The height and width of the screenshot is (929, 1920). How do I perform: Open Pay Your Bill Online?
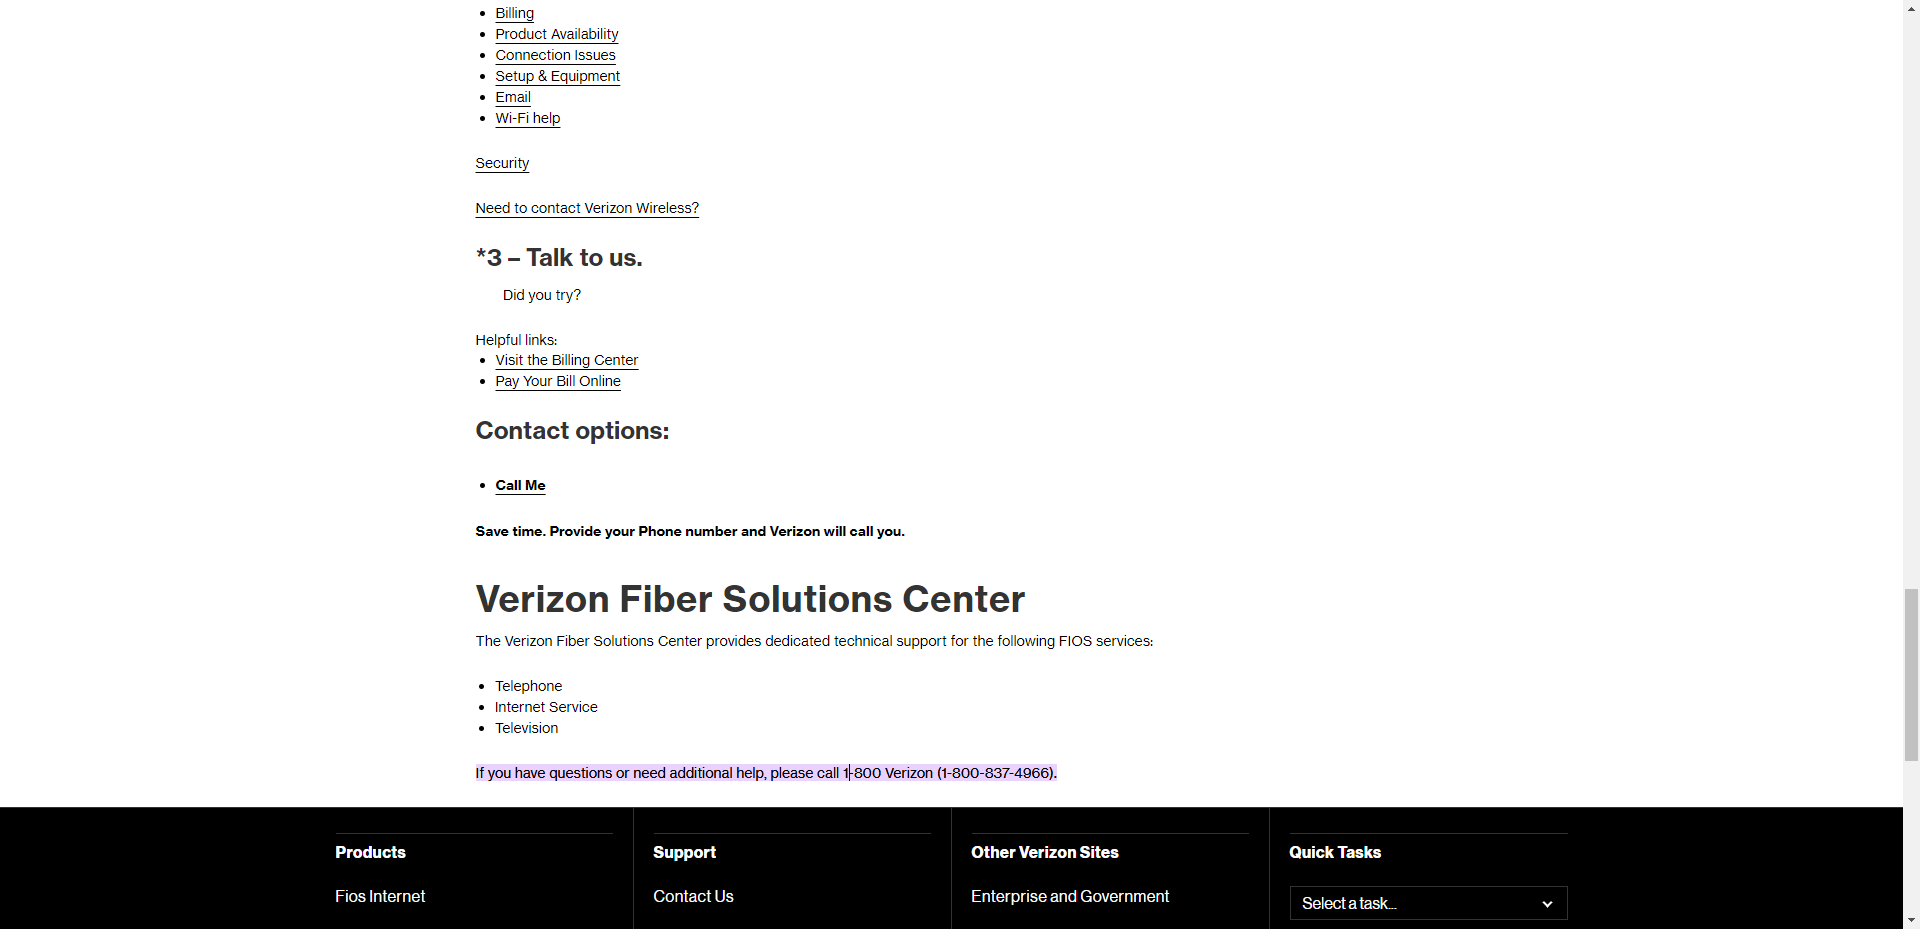[x=557, y=381]
